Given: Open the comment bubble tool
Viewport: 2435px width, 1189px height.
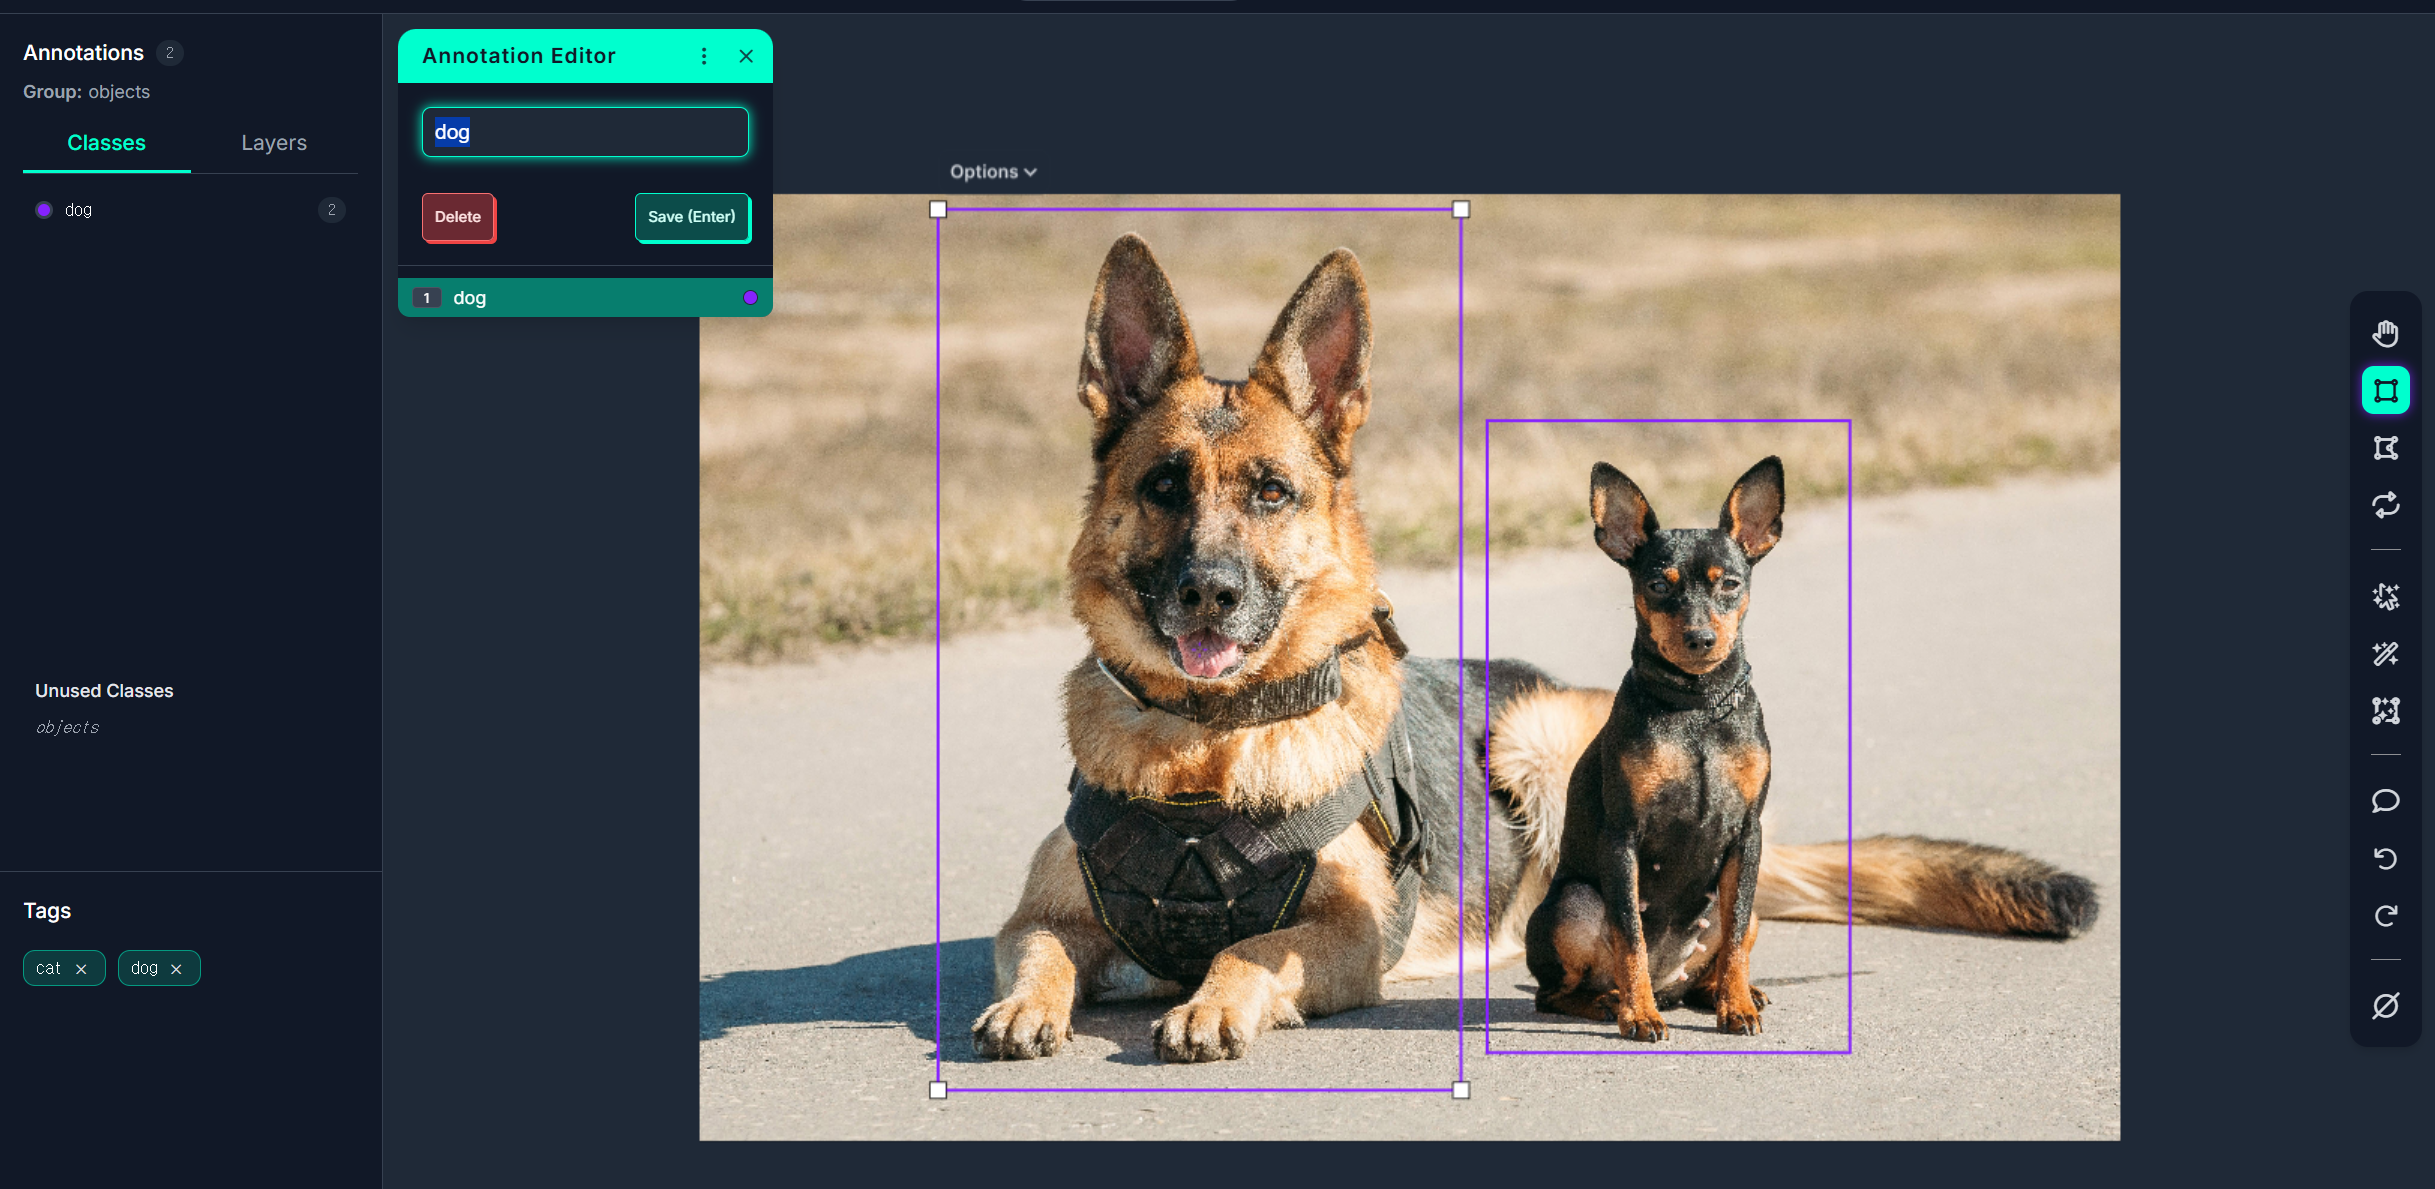Looking at the screenshot, I should (x=2385, y=801).
